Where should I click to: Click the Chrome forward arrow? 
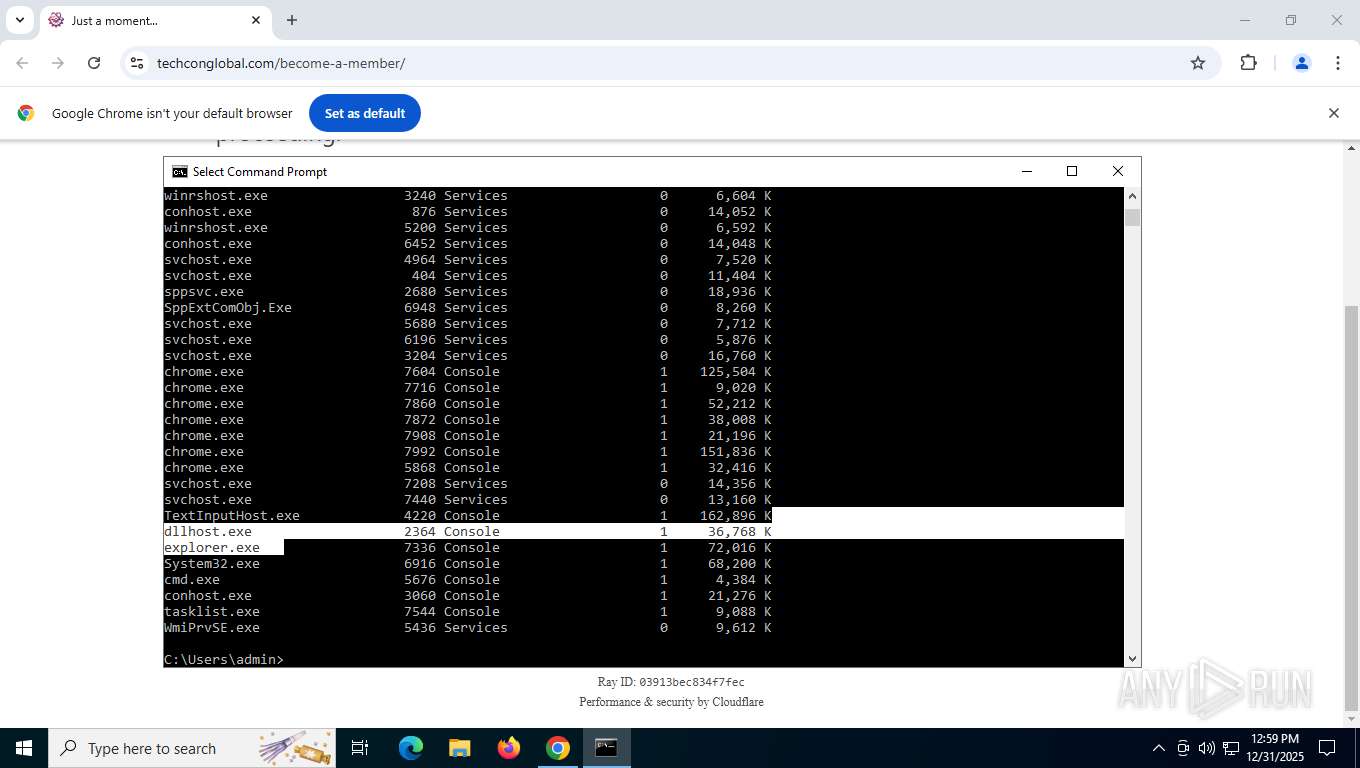coord(58,63)
